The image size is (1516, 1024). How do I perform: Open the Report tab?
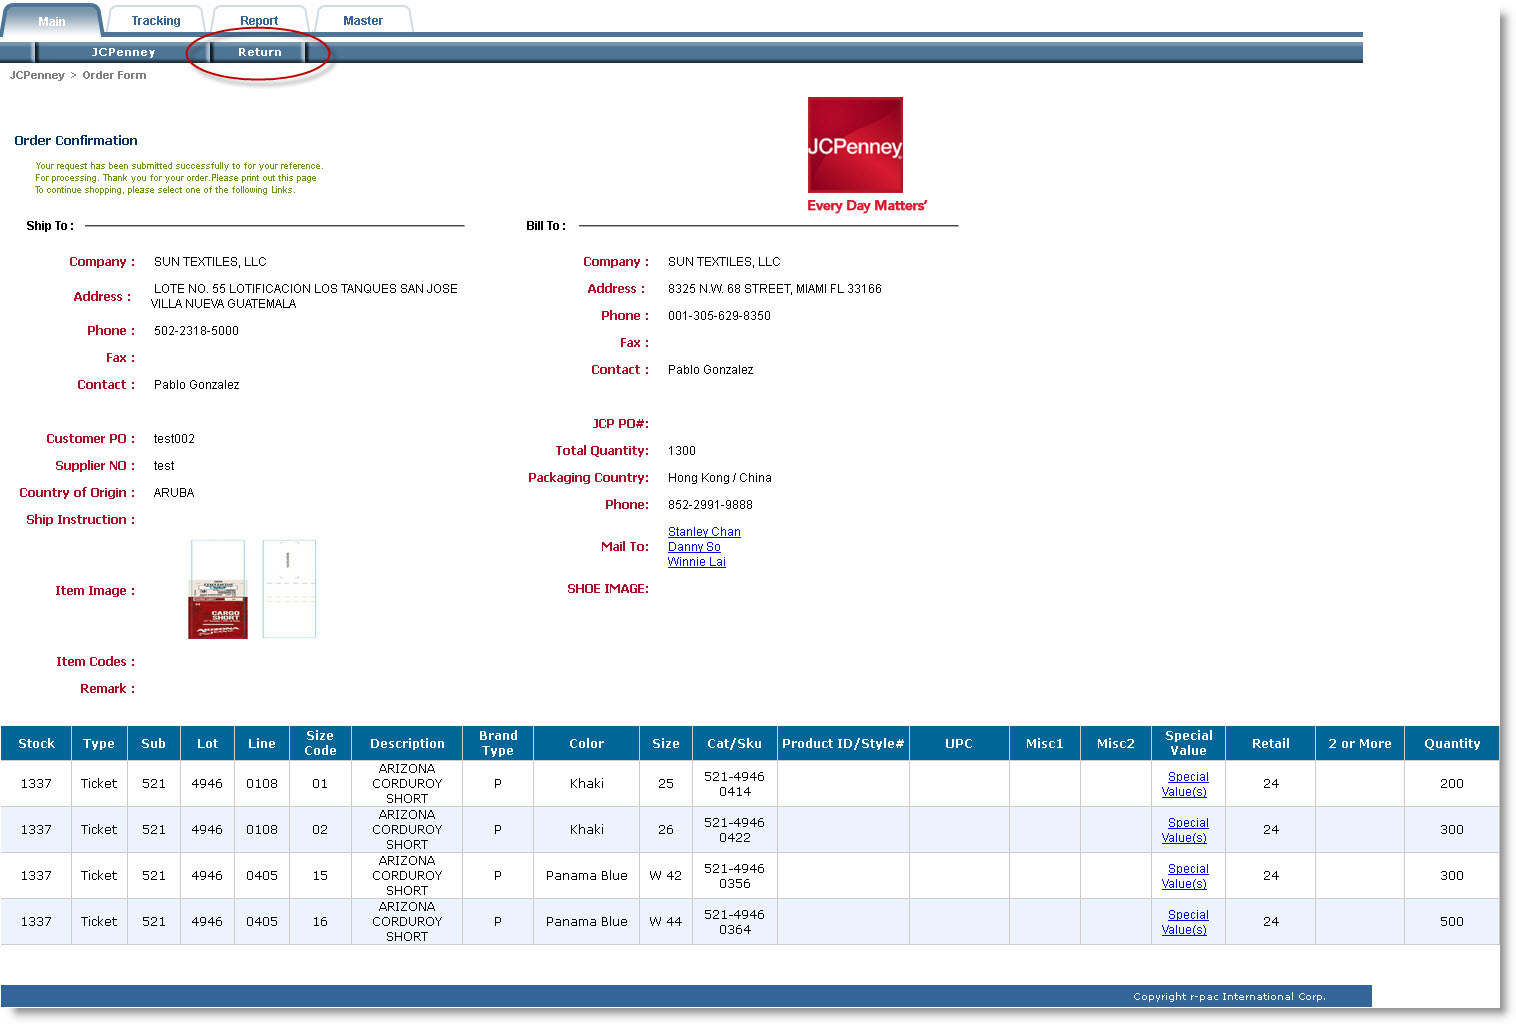(x=259, y=21)
